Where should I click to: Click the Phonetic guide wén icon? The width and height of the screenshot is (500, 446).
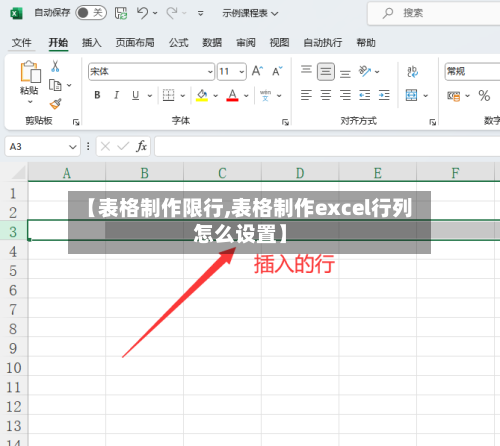(x=265, y=95)
